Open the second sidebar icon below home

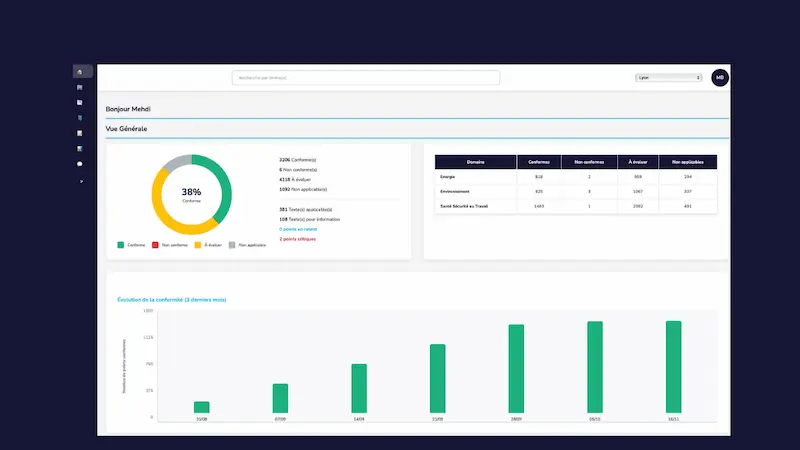79,87
